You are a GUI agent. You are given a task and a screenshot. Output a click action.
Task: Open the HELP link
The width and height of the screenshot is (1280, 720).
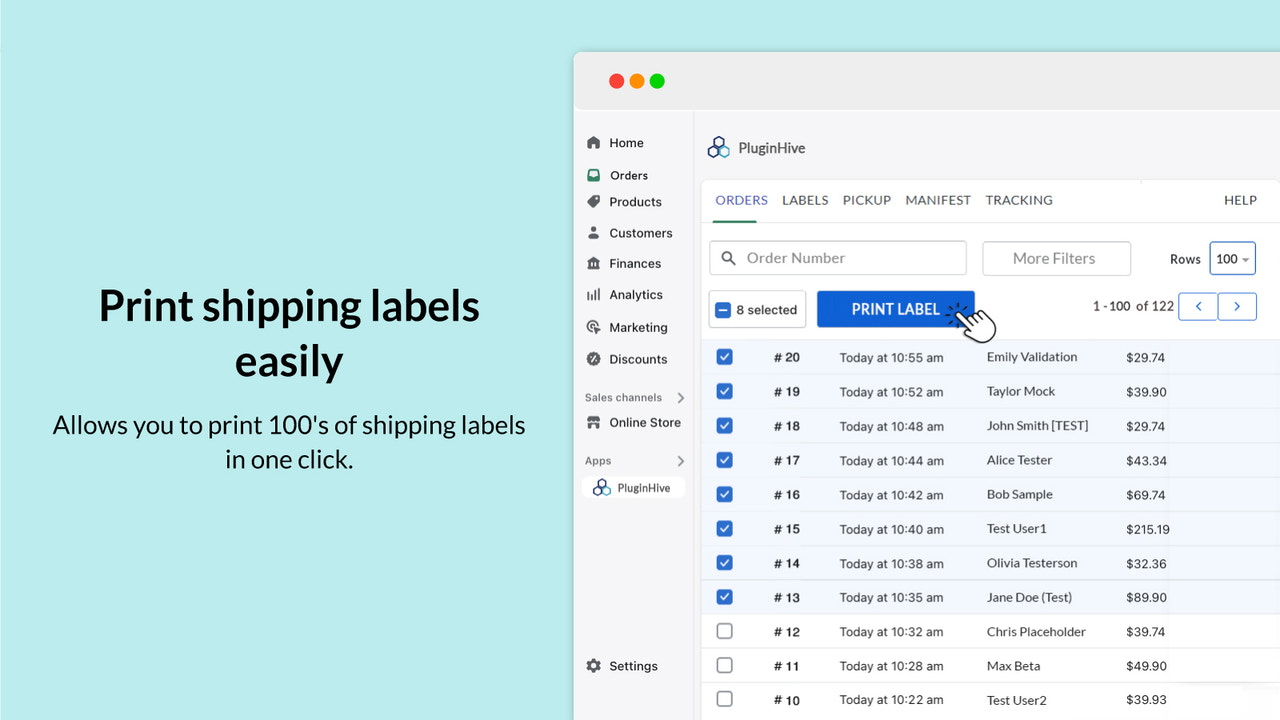1240,200
